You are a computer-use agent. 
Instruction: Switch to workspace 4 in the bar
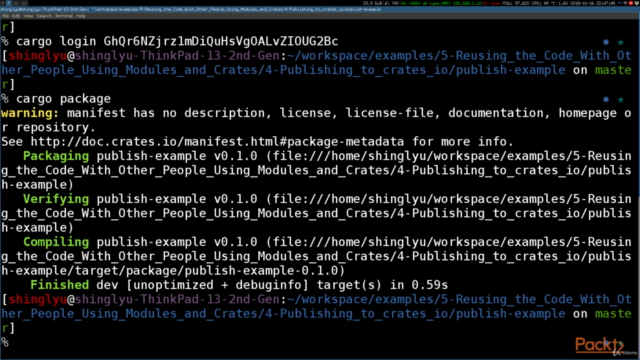(2, 3)
